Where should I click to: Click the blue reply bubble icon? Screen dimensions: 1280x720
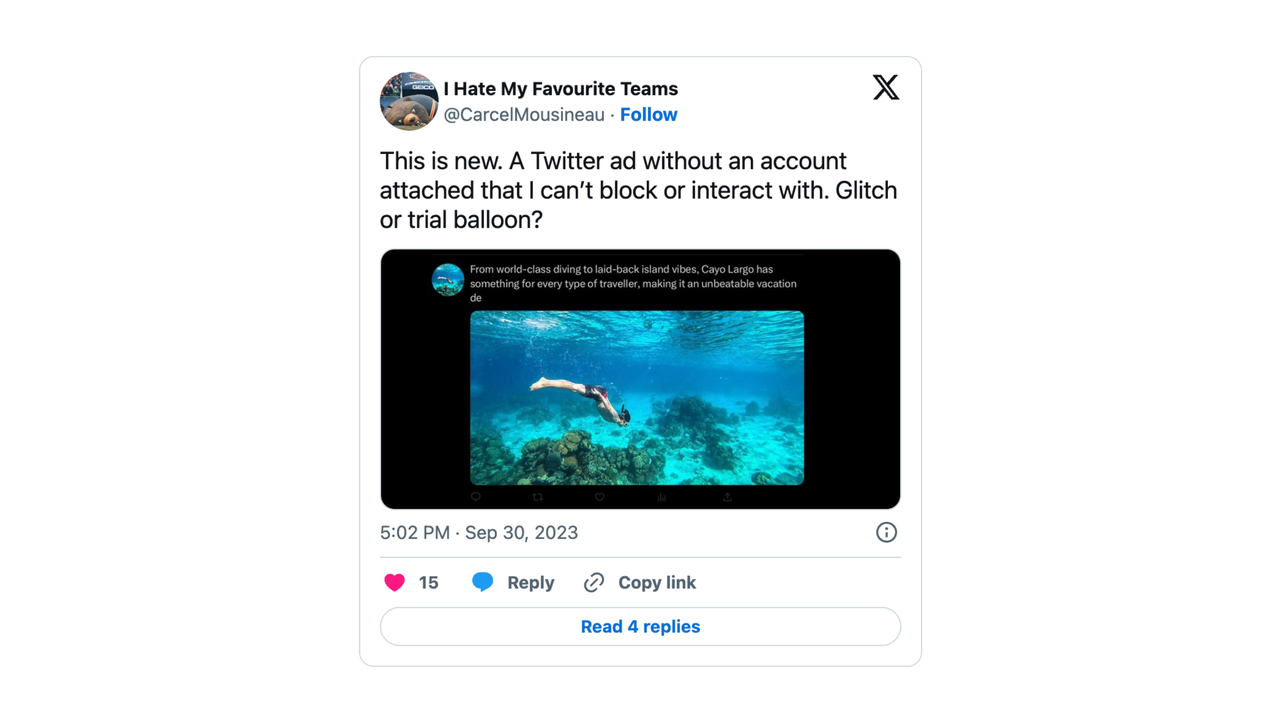[482, 582]
